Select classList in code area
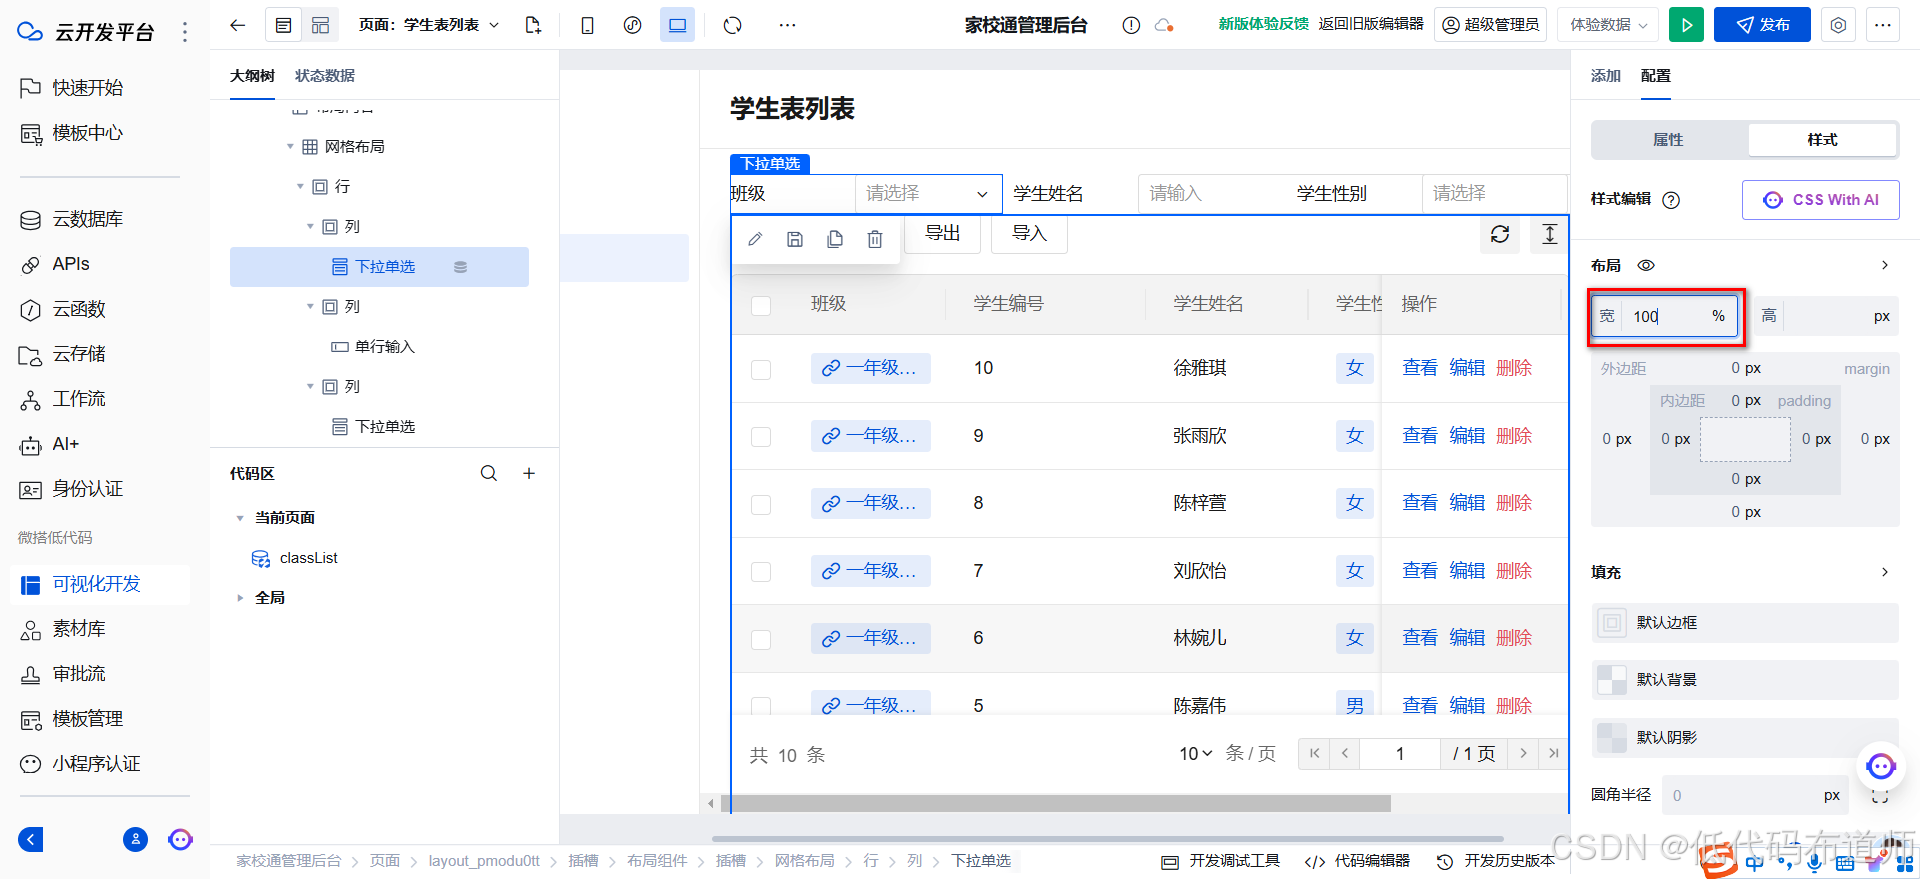 (x=308, y=558)
